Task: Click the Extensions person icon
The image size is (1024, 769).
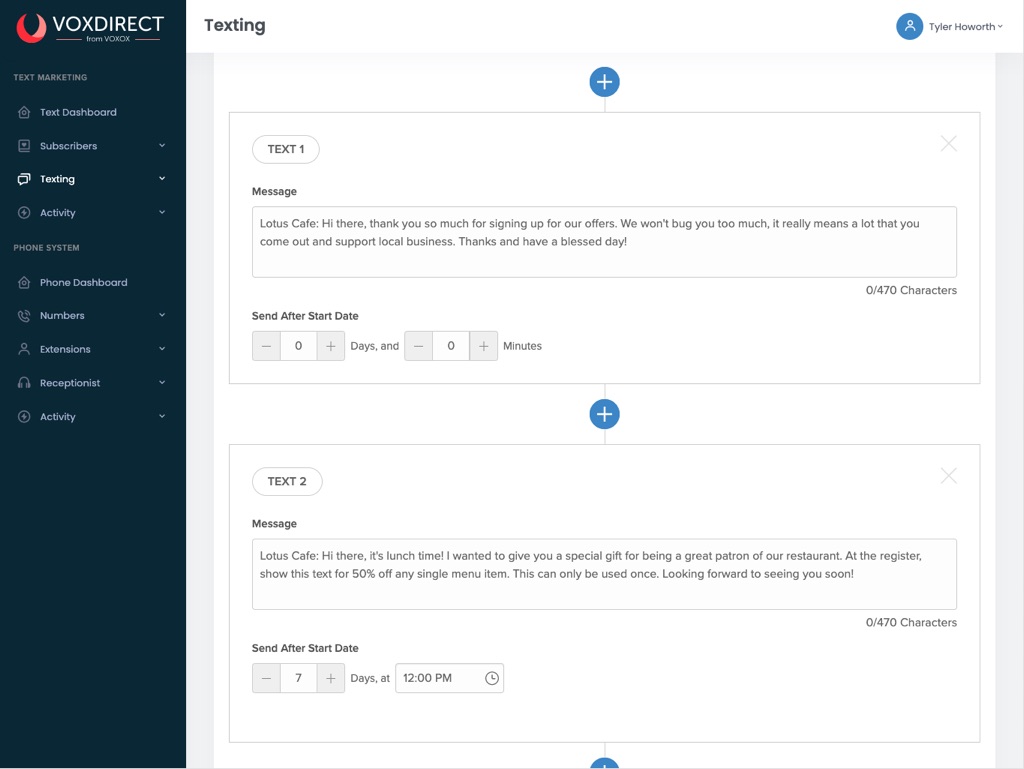Action: tap(24, 349)
